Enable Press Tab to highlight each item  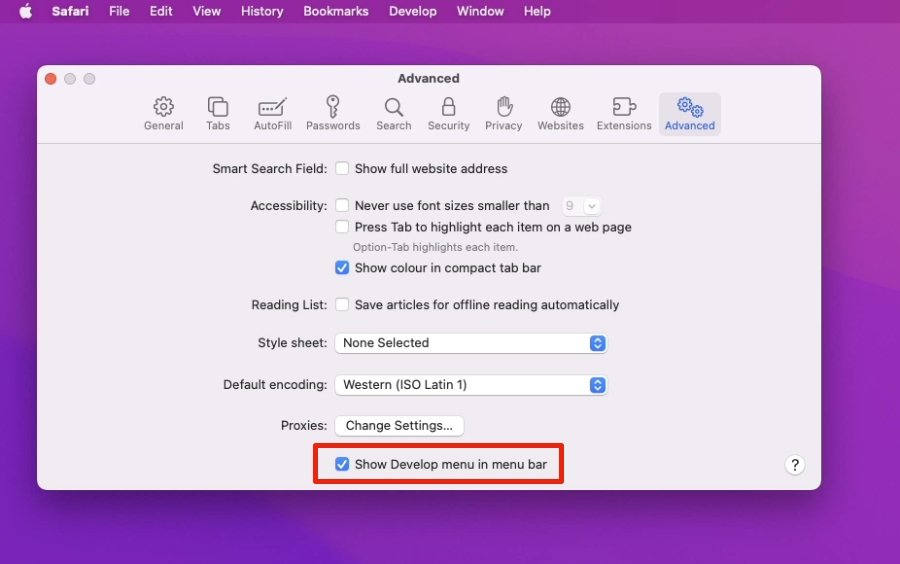click(342, 227)
